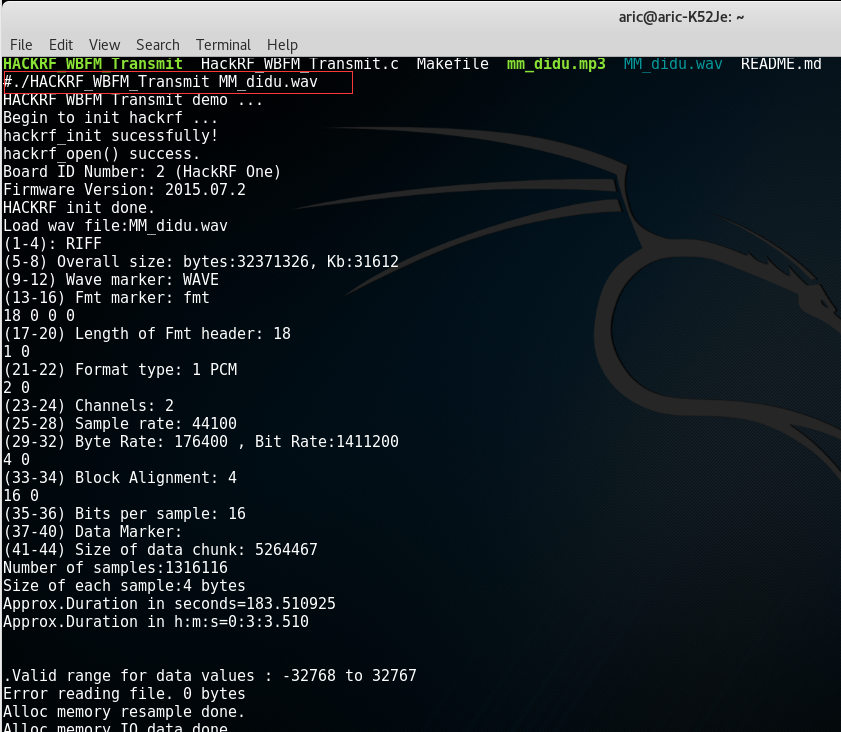Click the 'HACKRF WBFM Transmit demo ...' line

pos(133,100)
